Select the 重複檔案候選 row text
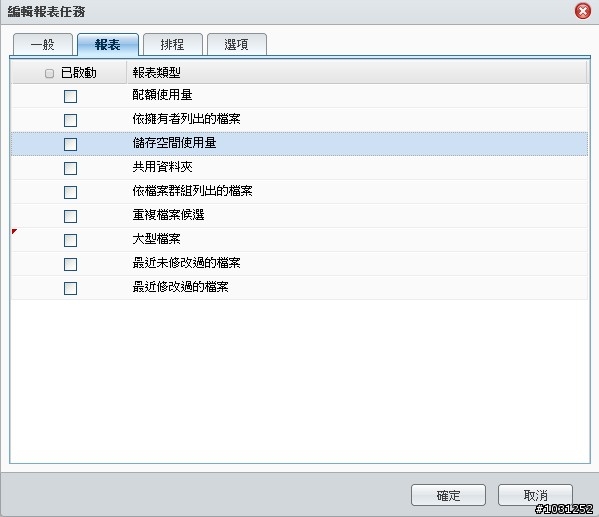 (168, 215)
